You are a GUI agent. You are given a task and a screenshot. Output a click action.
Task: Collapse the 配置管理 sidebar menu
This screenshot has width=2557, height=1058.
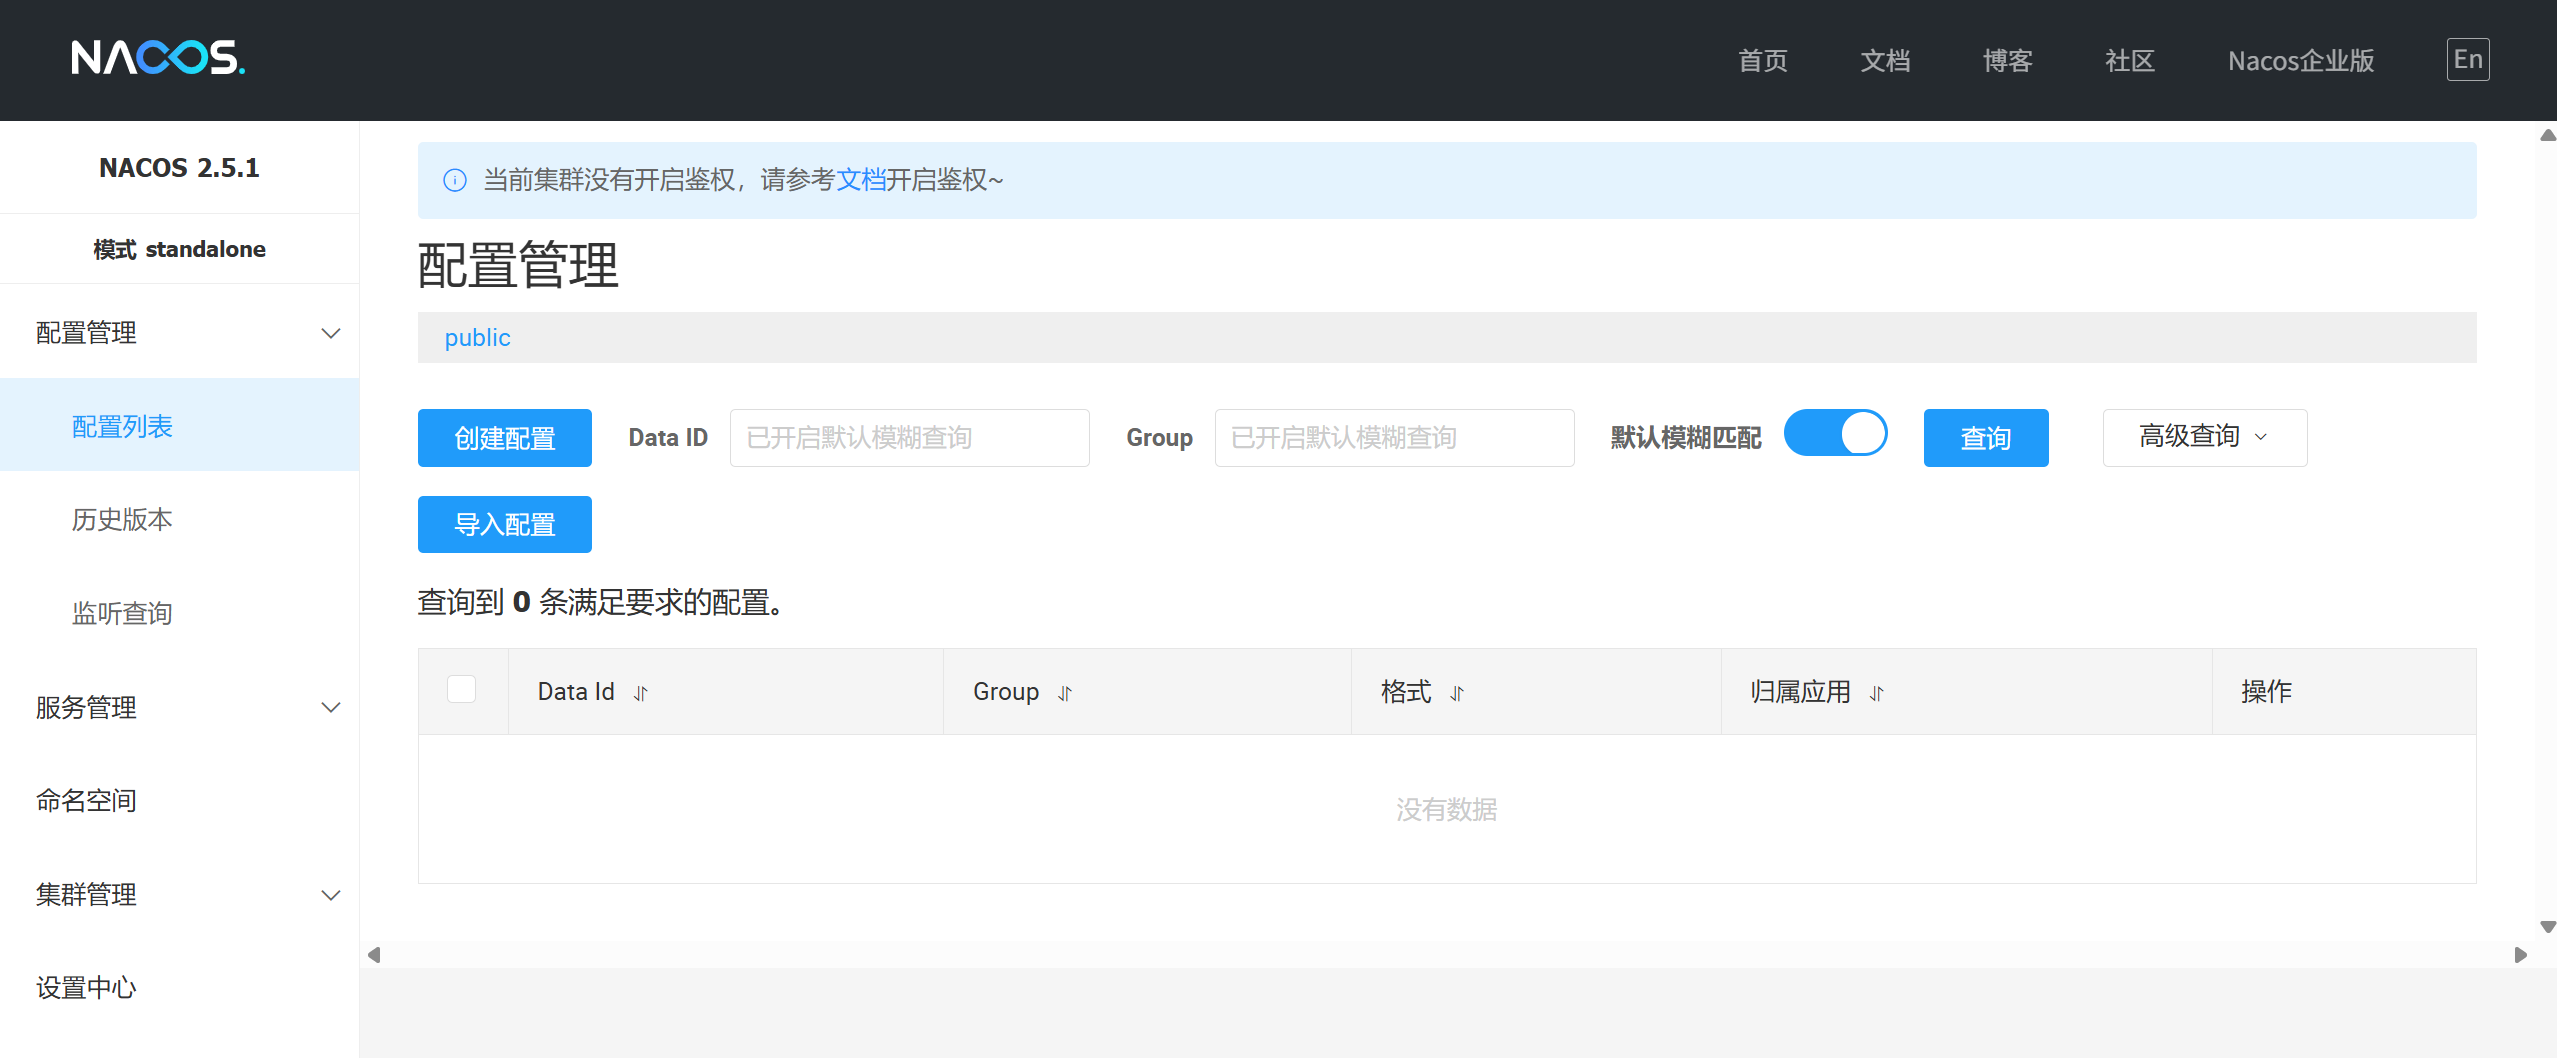(x=179, y=333)
